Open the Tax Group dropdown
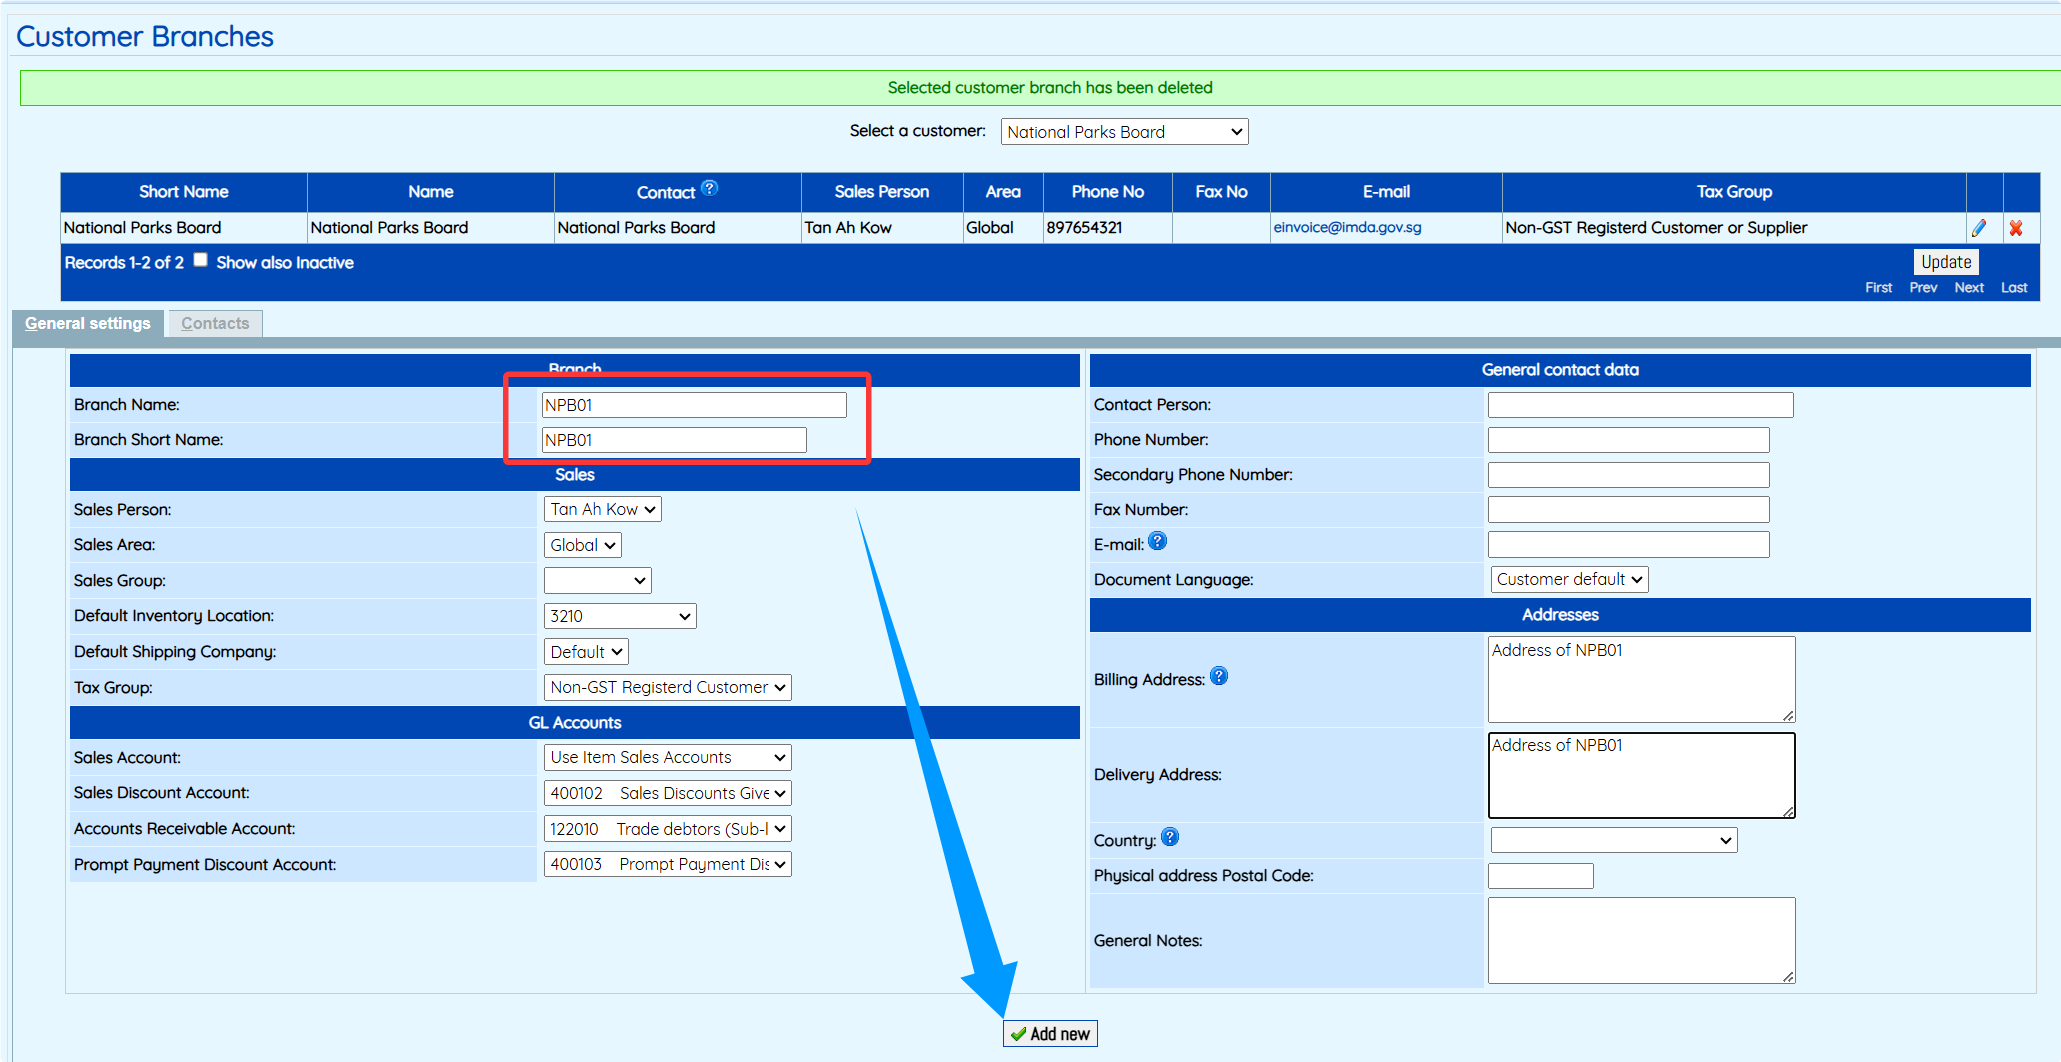2061x1062 pixels. coord(667,687)
